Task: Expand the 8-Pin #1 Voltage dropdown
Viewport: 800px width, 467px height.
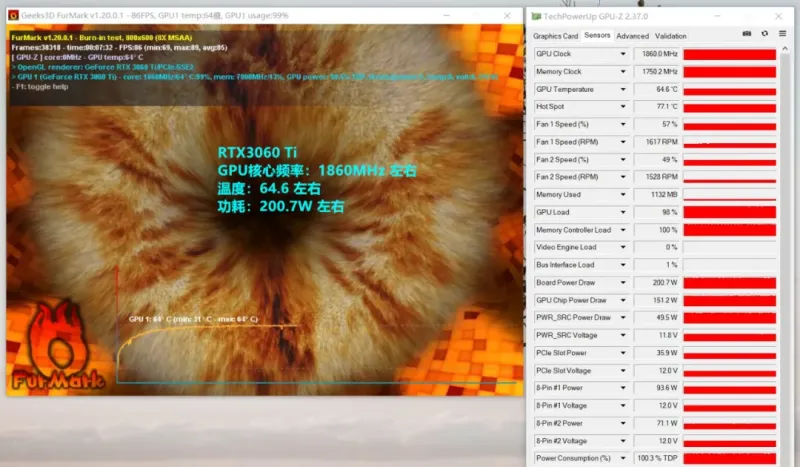Action: click(x=623, y=406)
